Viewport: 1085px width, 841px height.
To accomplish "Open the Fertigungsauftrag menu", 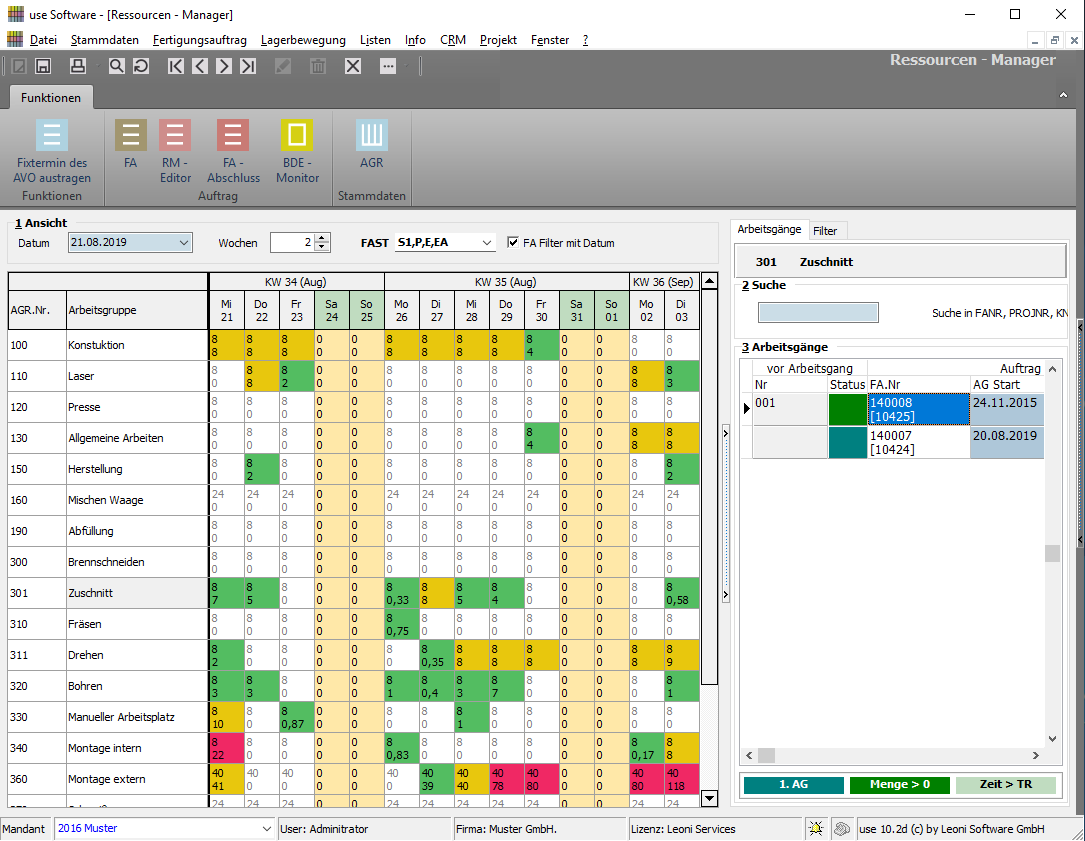I will point(200,40).
